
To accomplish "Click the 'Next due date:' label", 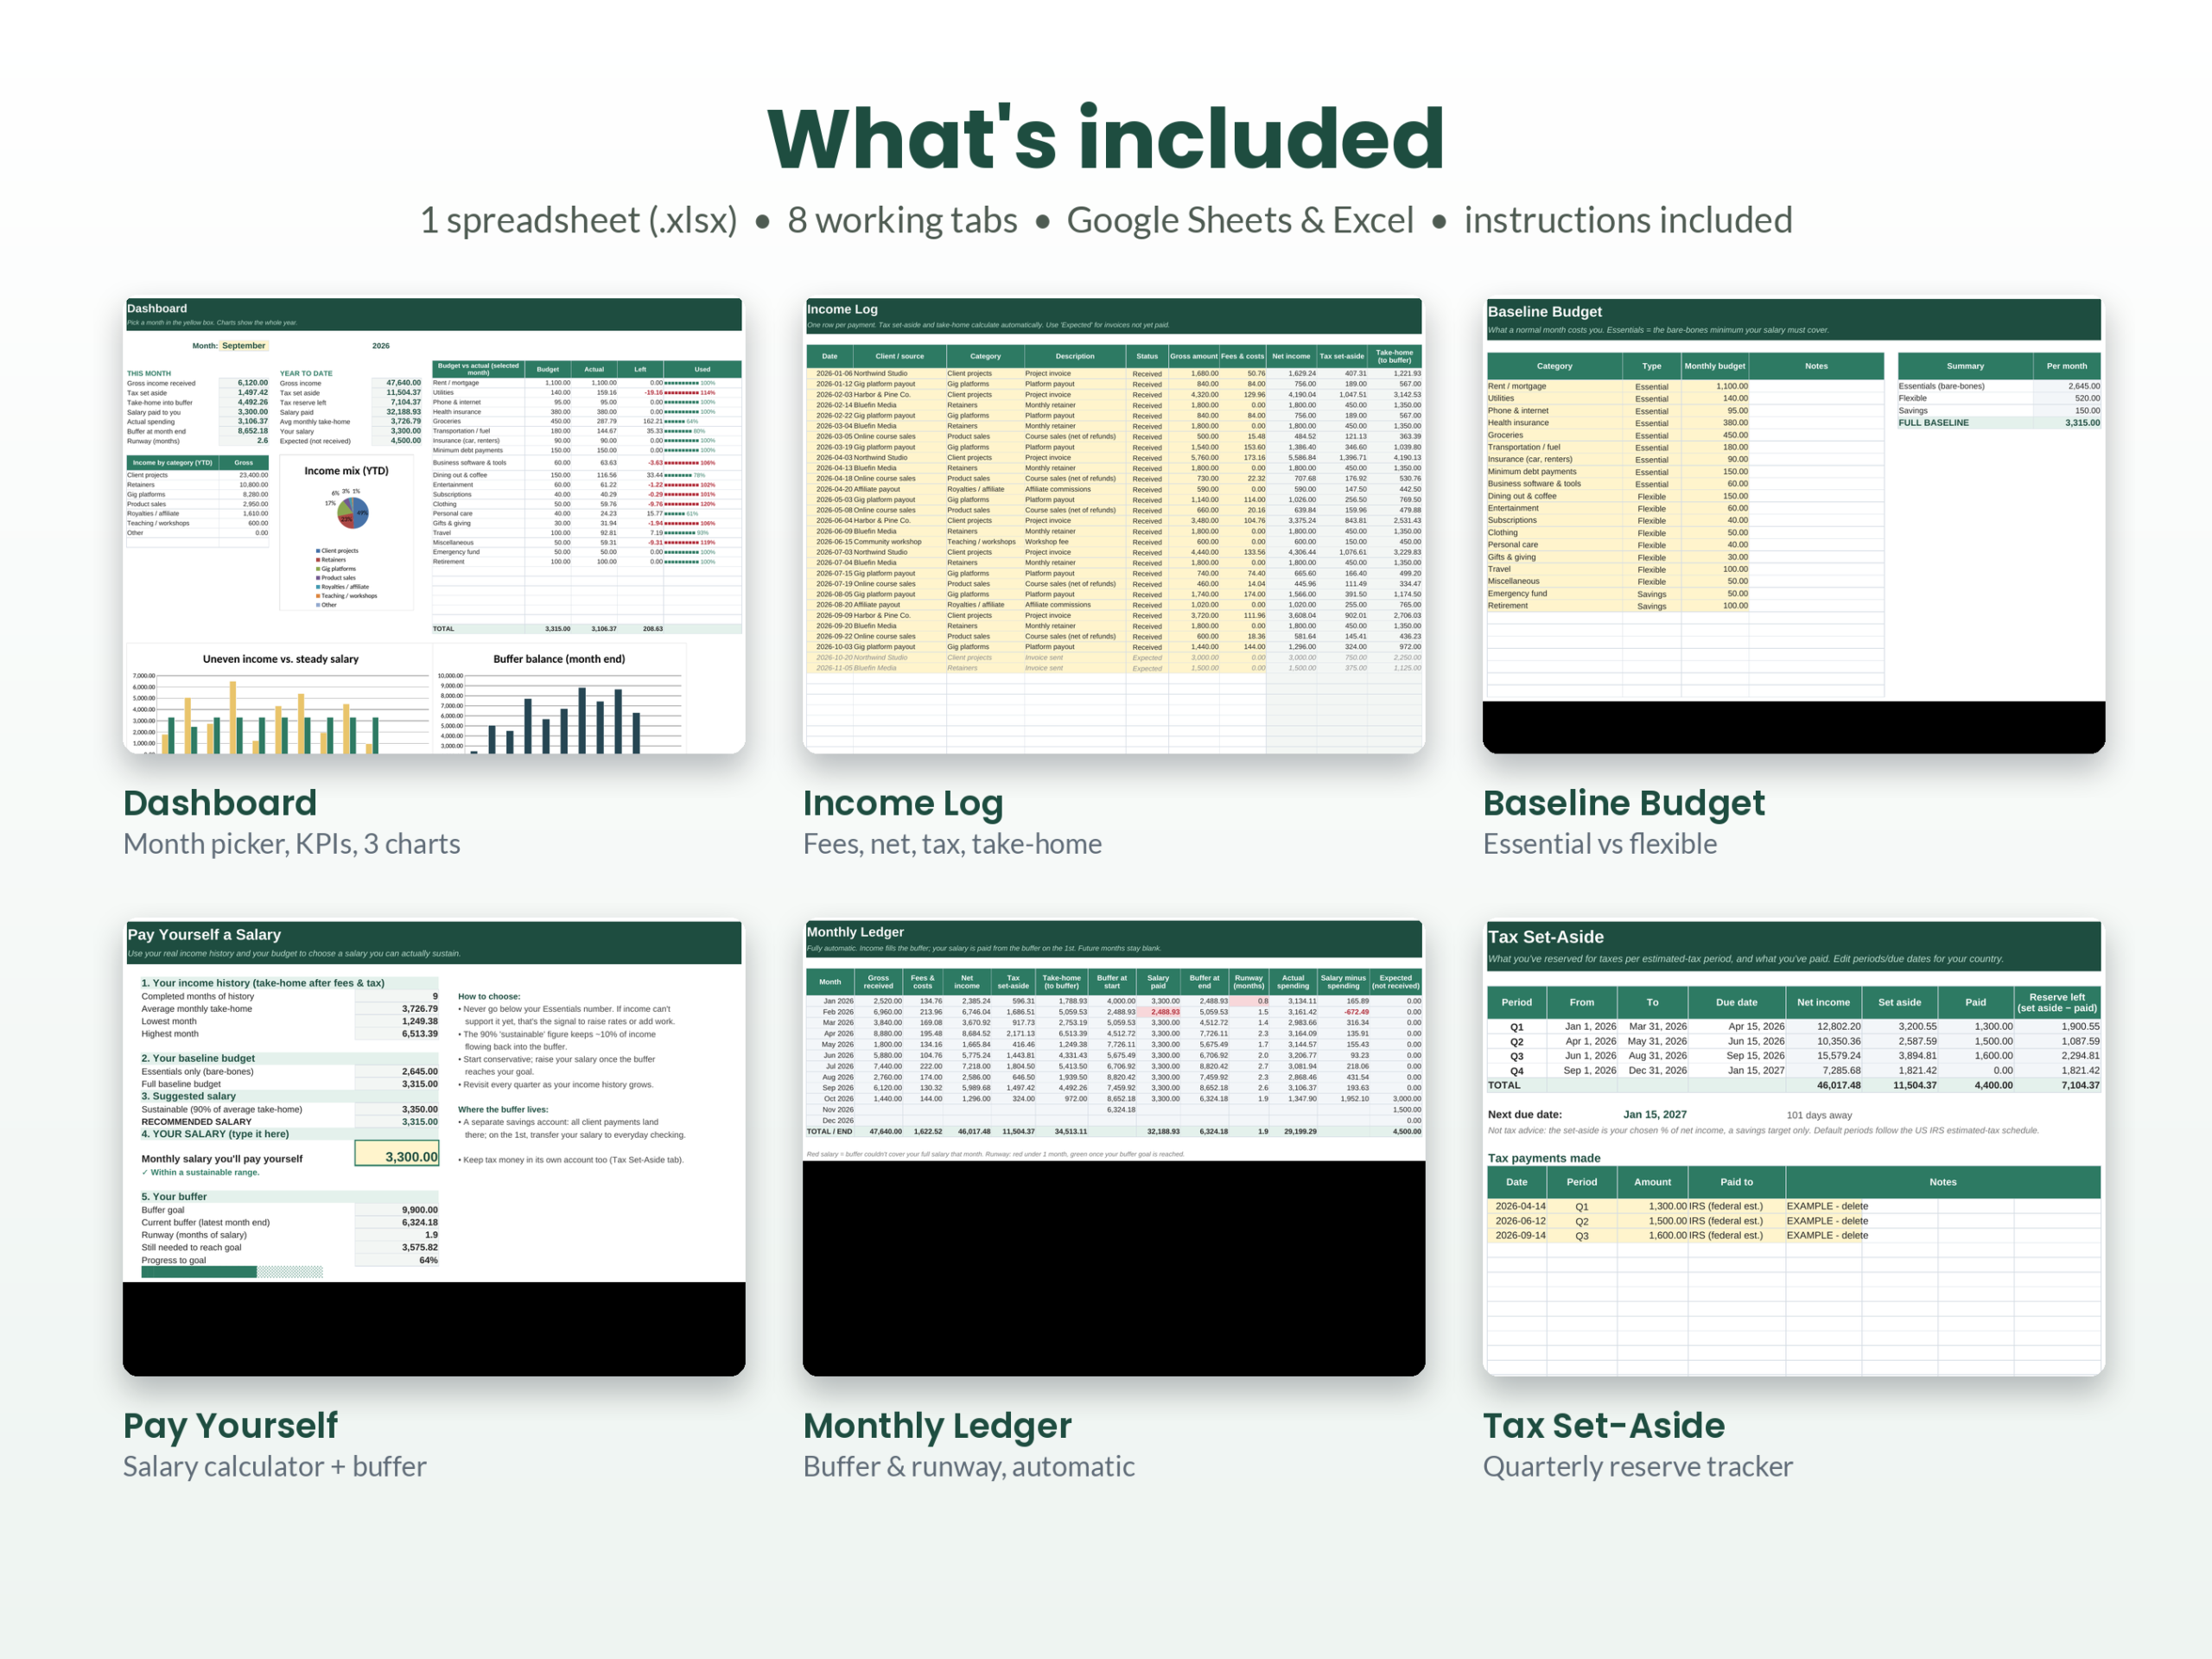I will [1525, 1115].
